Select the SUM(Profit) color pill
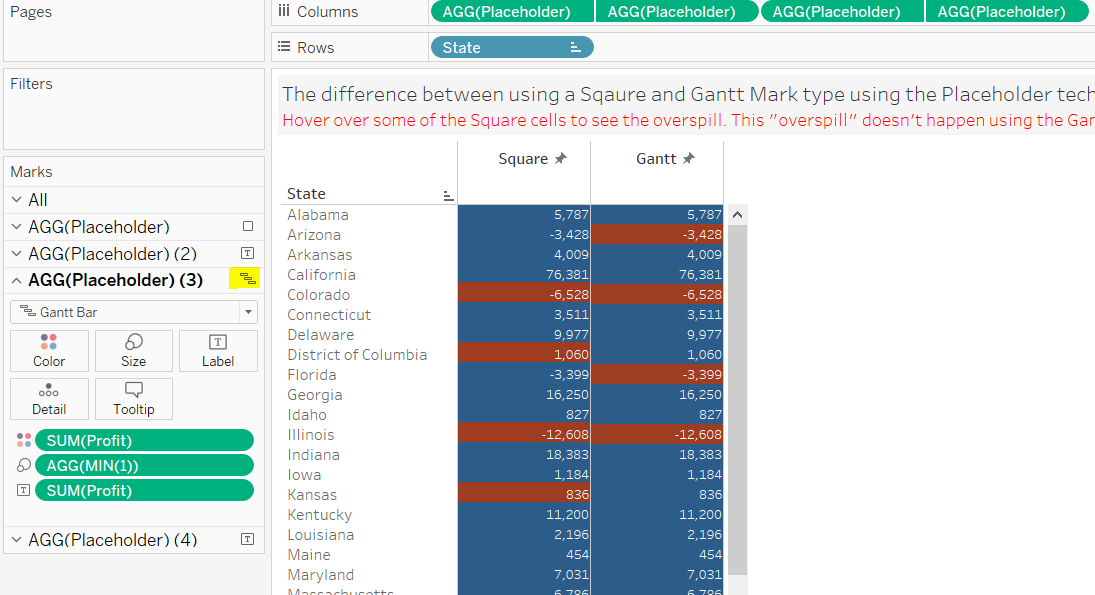The image size is (1095, 595). point(145,440)
